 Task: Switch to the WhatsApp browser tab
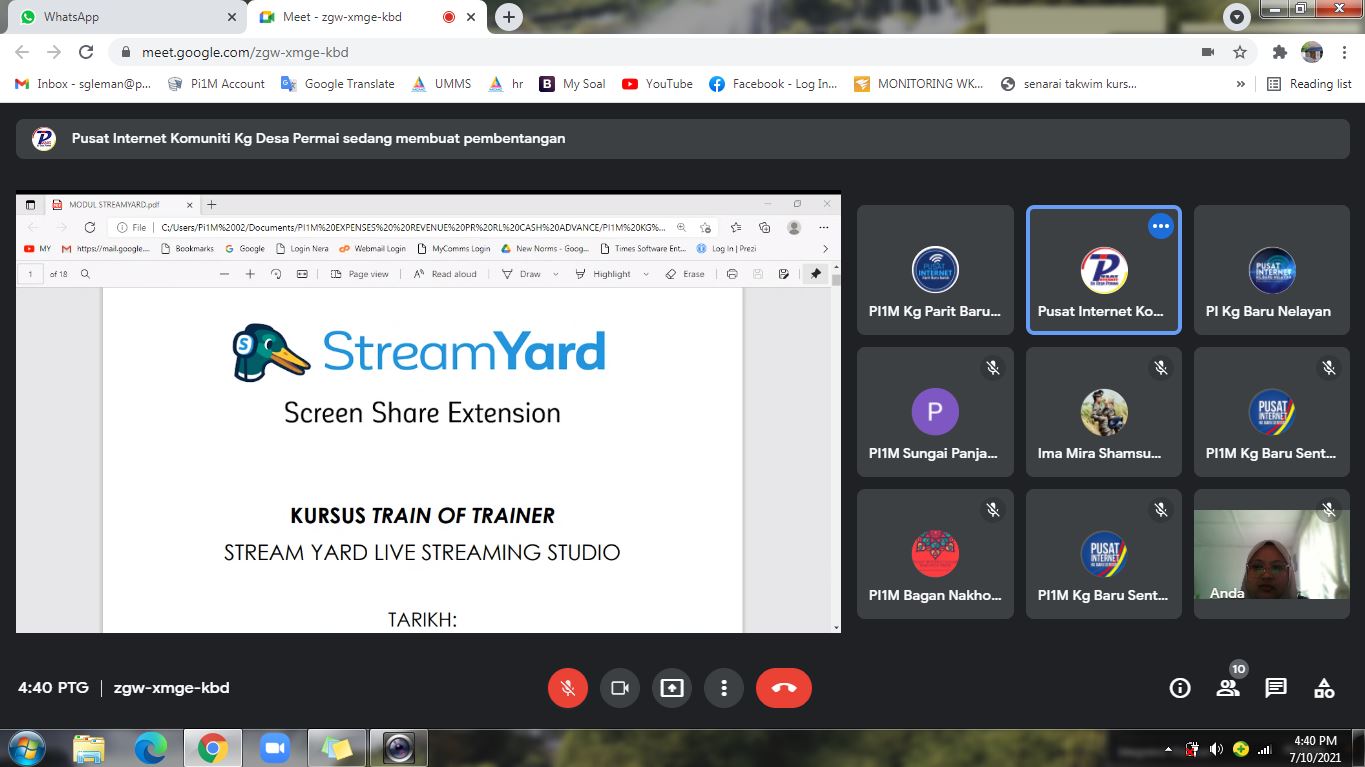point(120,17)
